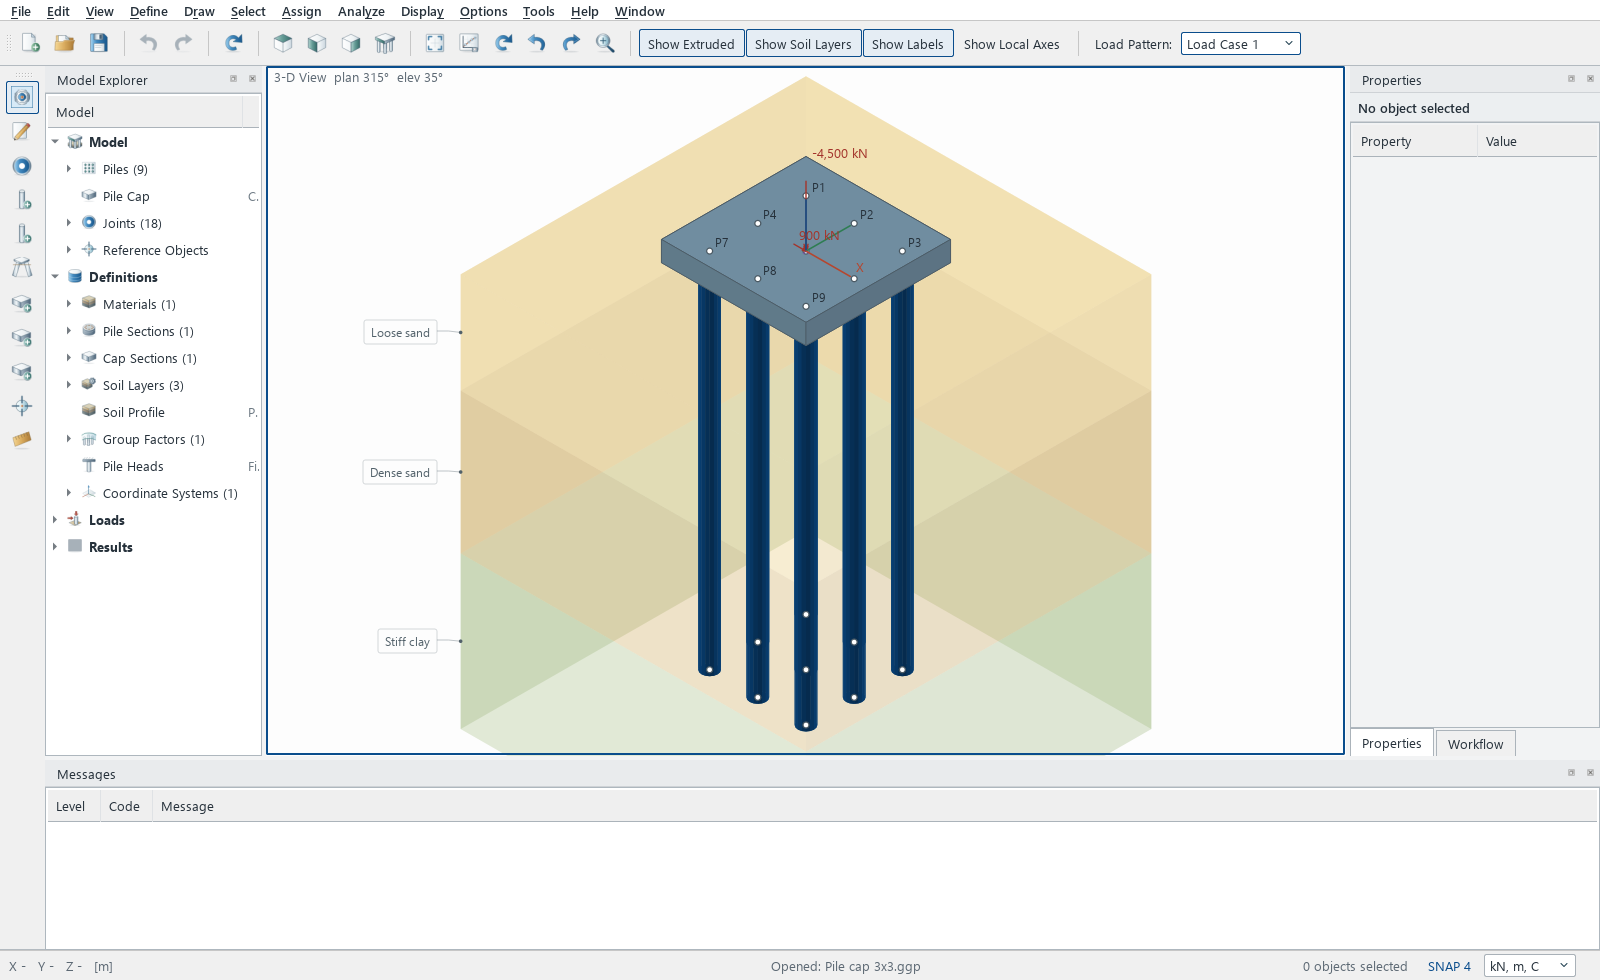Viewport: 1600px width, 980px height.
Task: Expand the Joints (18) node
Action: (x=69, y=223)
